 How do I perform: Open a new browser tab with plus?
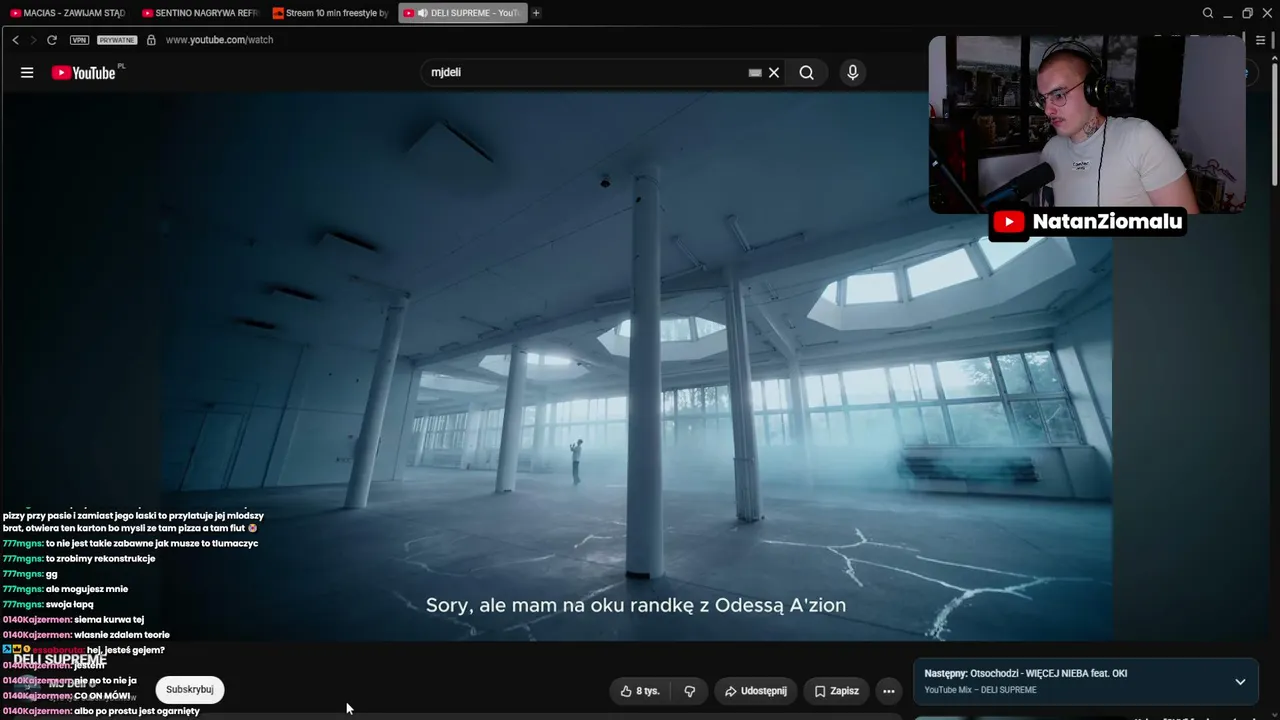pyautogui.click(x=536, y=13)
